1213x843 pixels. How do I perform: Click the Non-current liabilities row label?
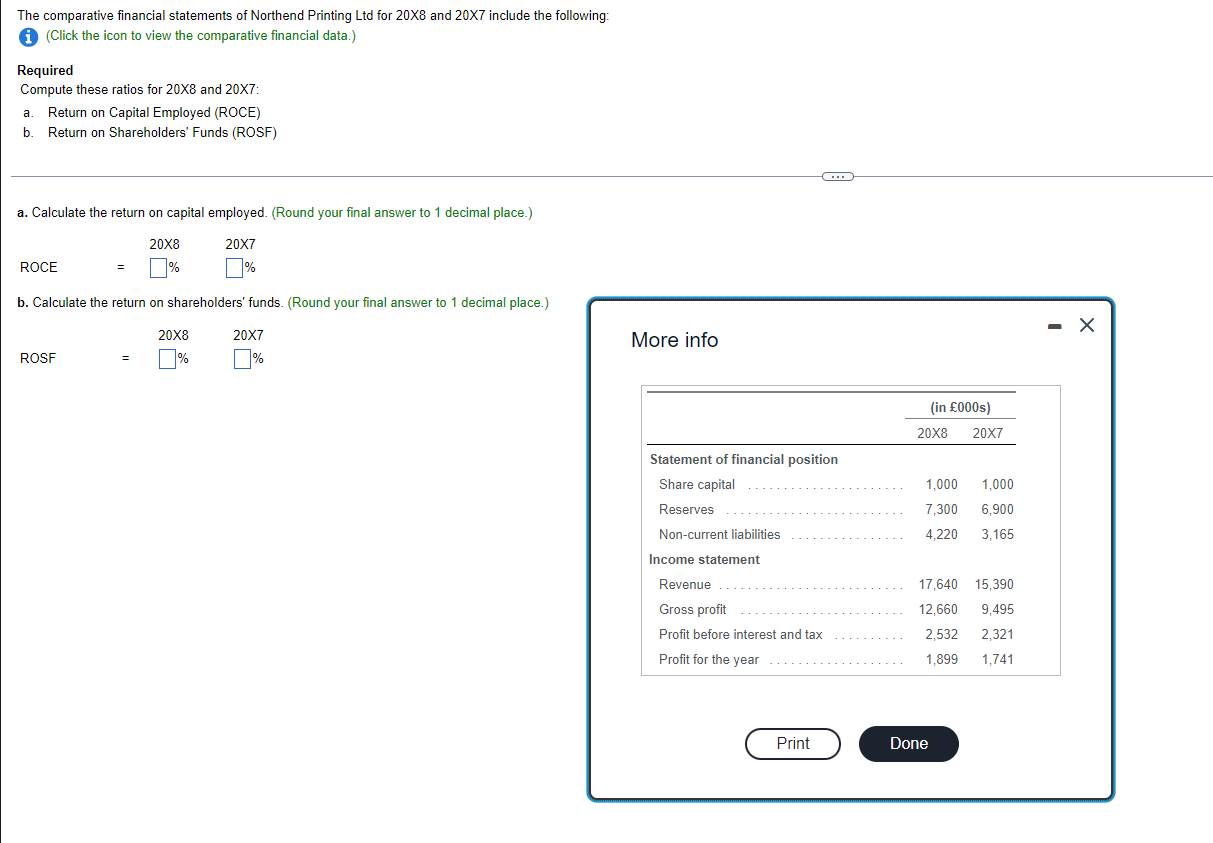tap(720, 535)
